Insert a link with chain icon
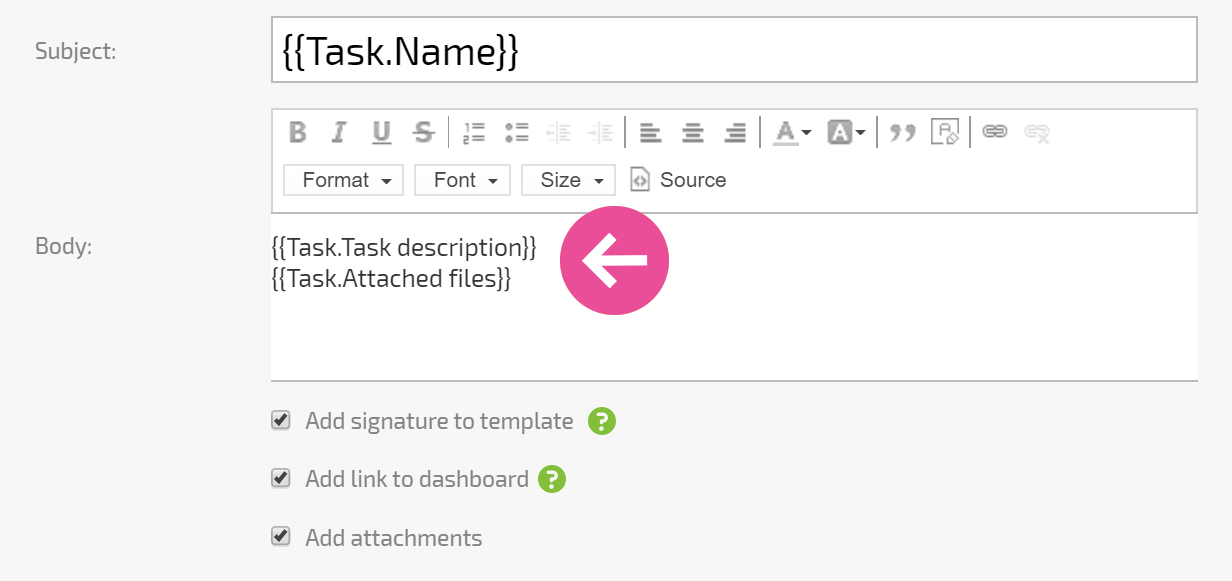 click(994, 132)
